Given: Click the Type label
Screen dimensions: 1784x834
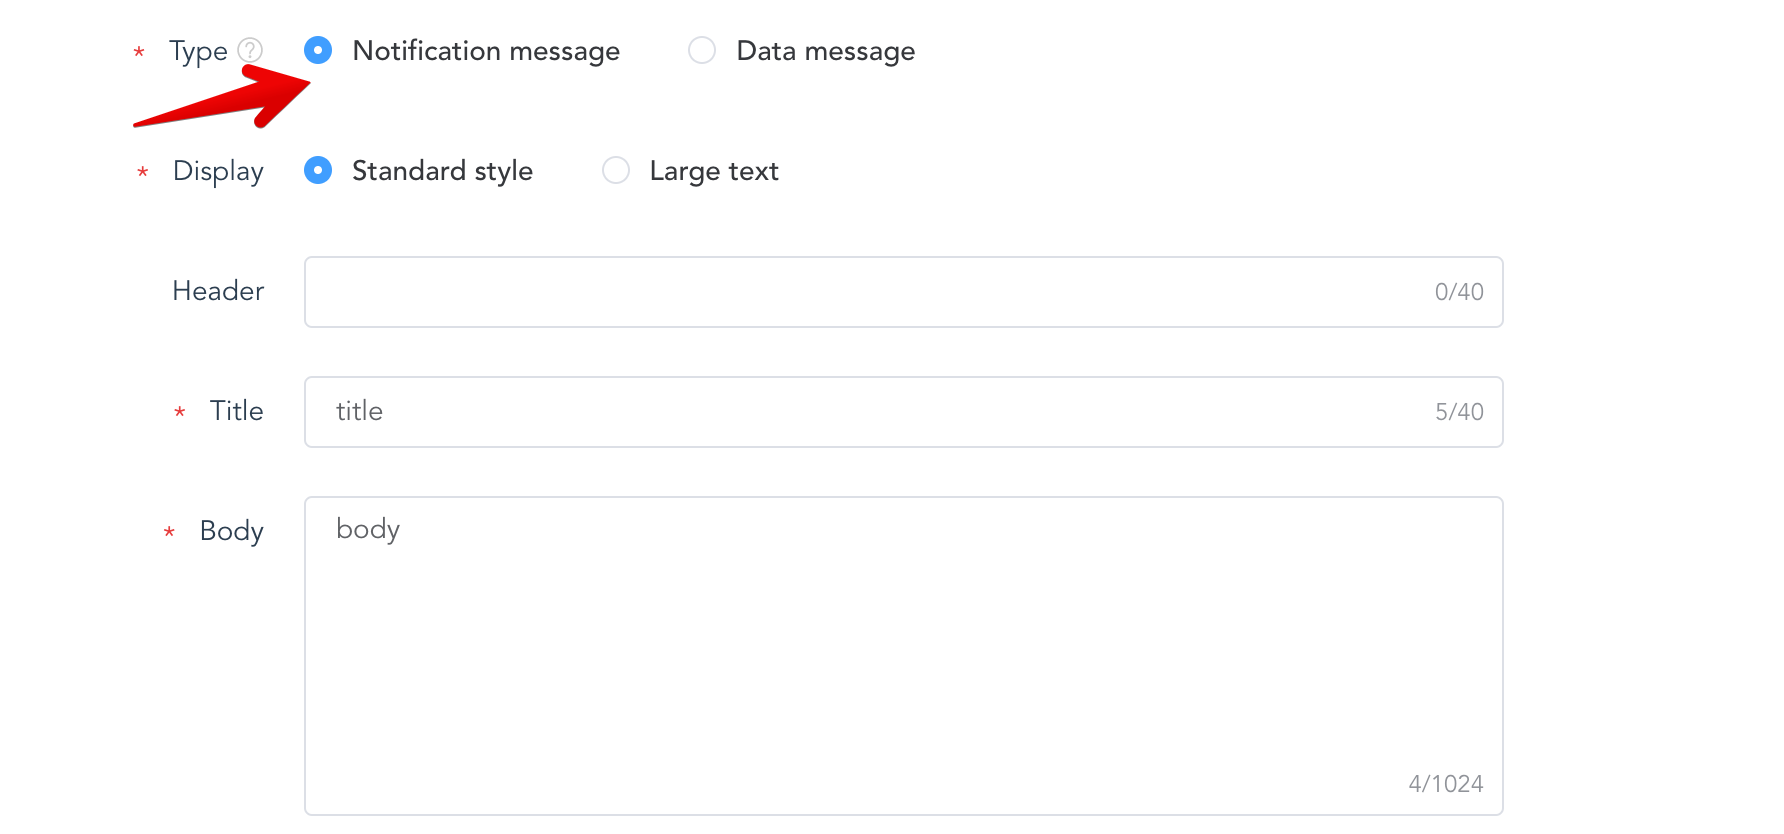Looking at the screenshot, I should coord(199,50).
